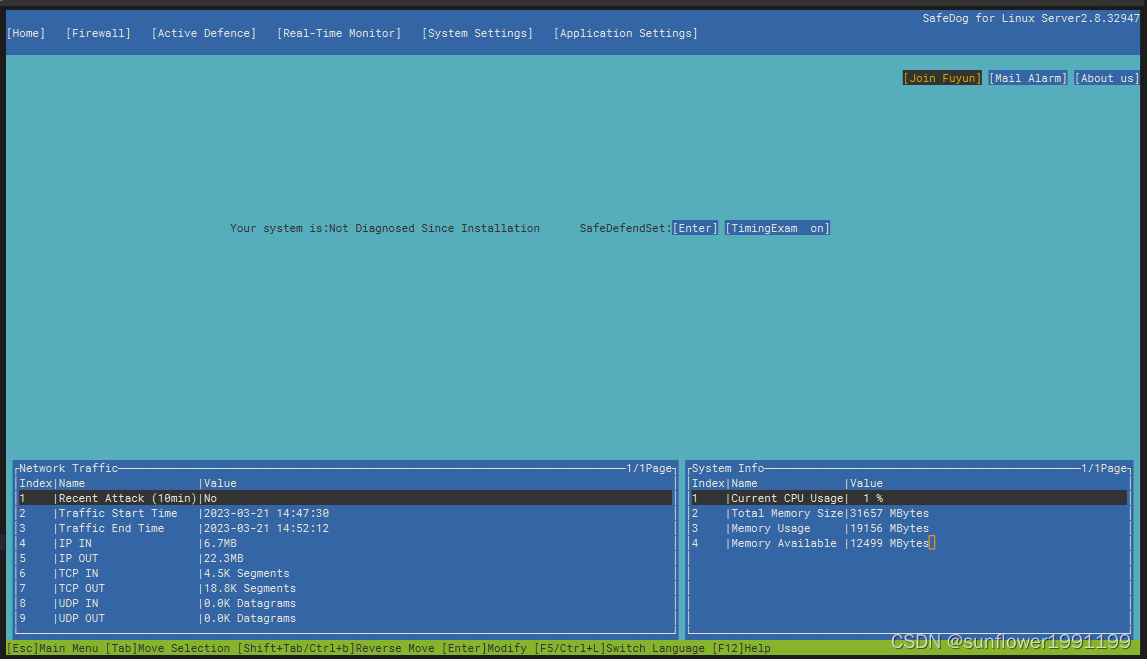Open the [System Settings] menu

click(x=477, y=33)
